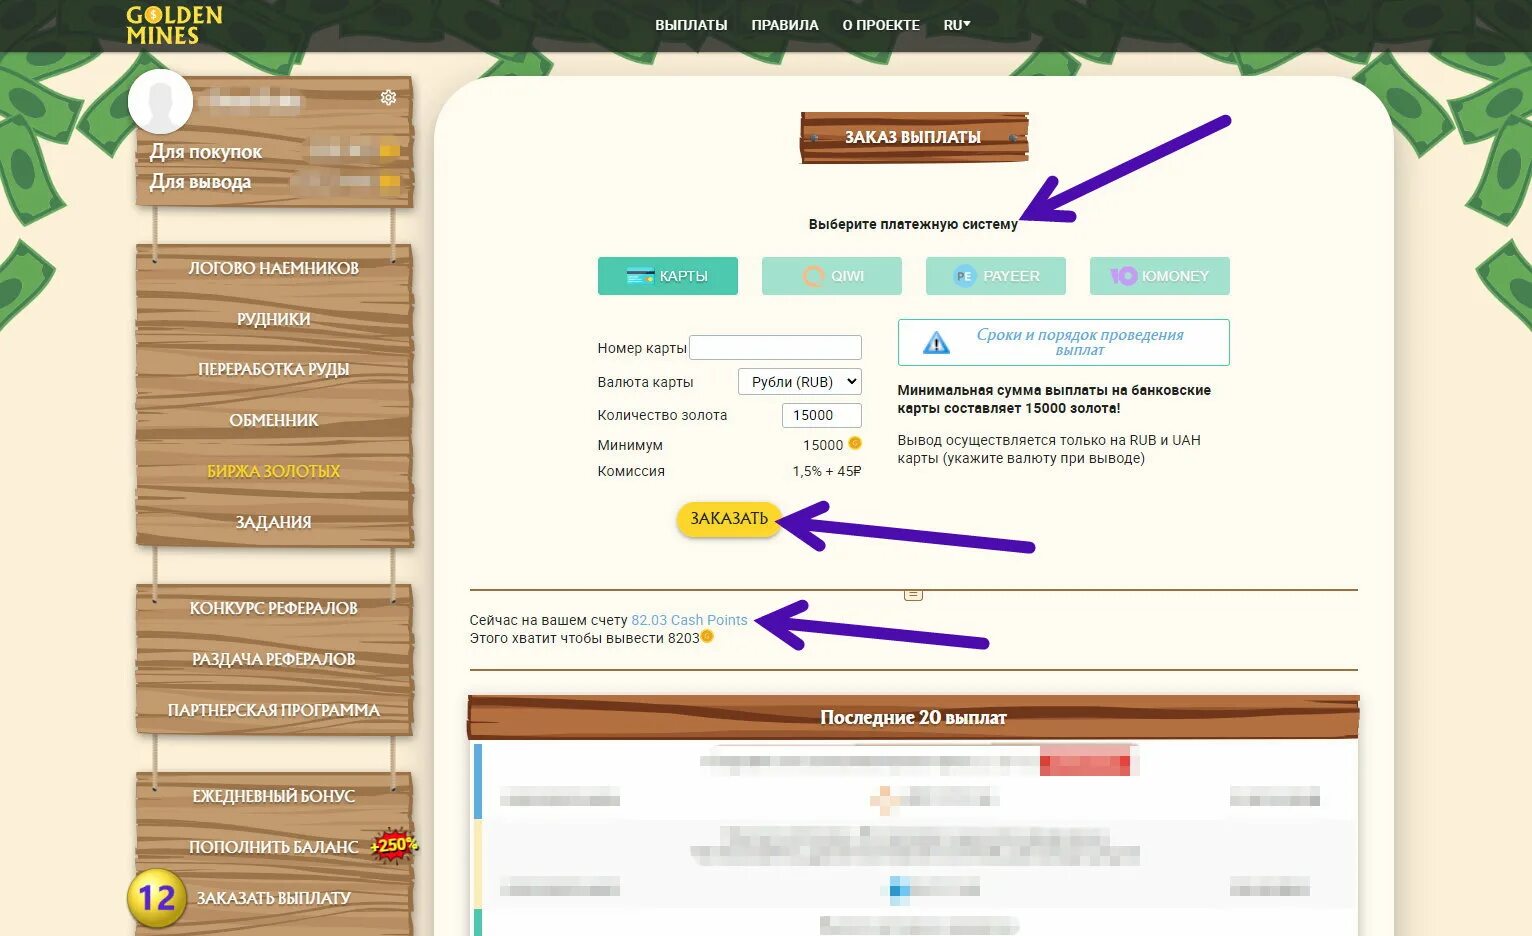Viewport: 1532px width, 936px height.
Task: Click the yellow Заказать button
Action: (x=729, y=518)
